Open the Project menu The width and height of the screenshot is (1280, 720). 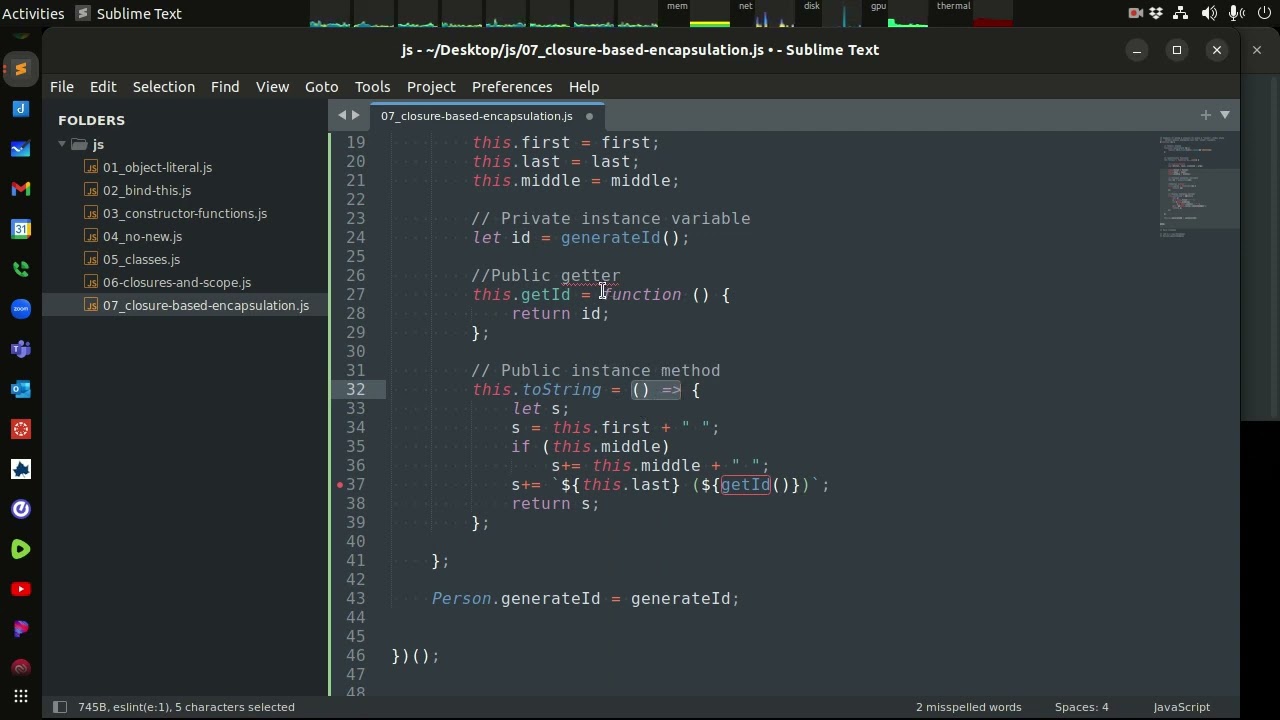click(x=431, y=87)
